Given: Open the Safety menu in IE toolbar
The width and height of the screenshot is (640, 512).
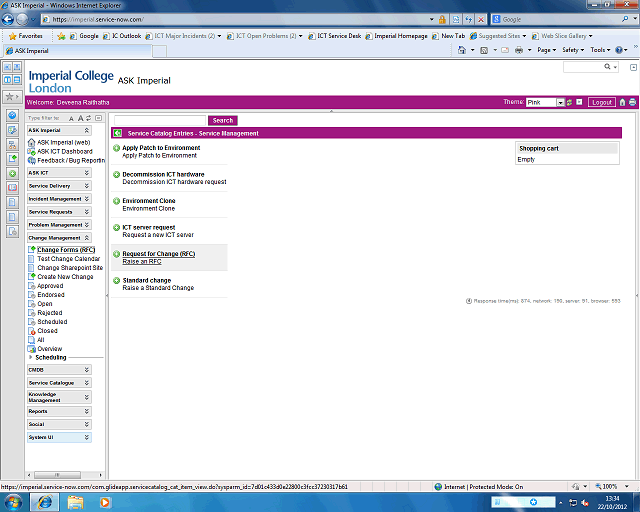Looking at the screenshot, I should [x=573, y=49].
